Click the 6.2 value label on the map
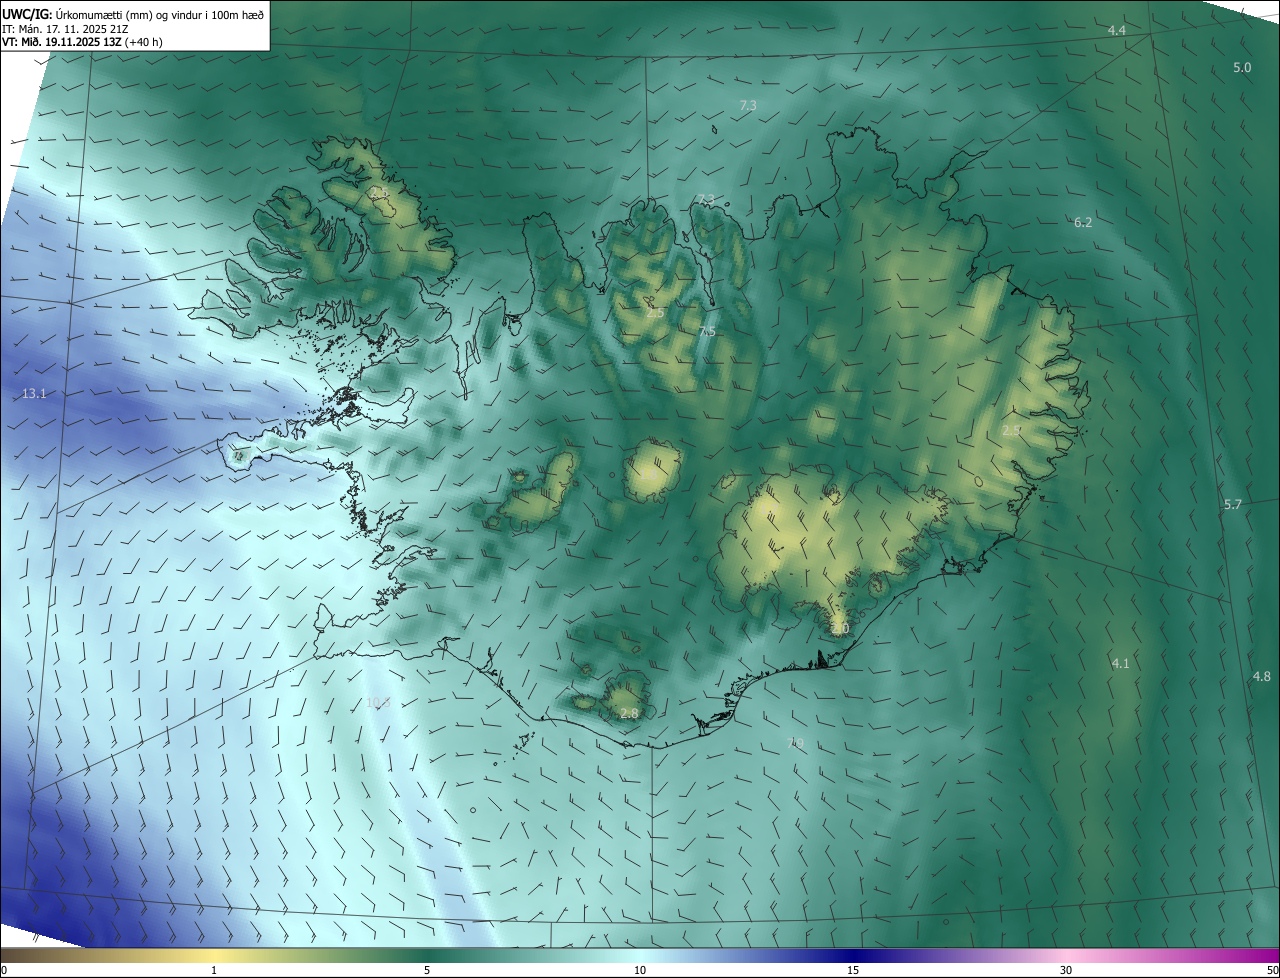The image size is (1280, 978). [x=1083, y=222]
